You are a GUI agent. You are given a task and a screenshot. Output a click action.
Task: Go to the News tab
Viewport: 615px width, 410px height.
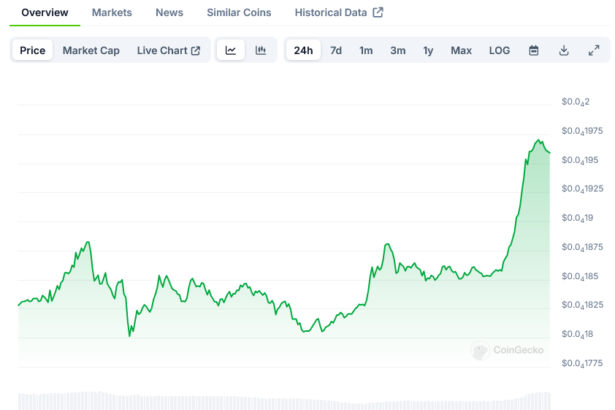coord(169,13)
